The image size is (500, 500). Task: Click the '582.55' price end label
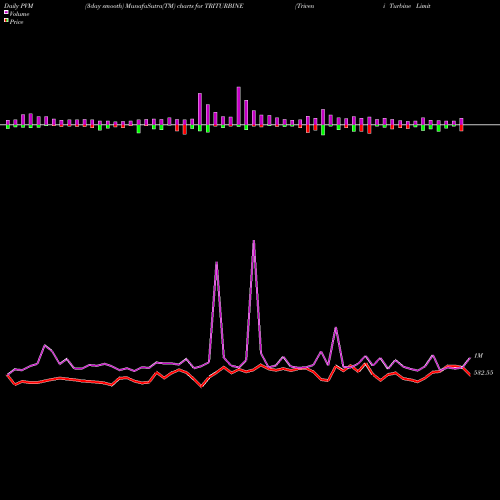tap(483, 373)
